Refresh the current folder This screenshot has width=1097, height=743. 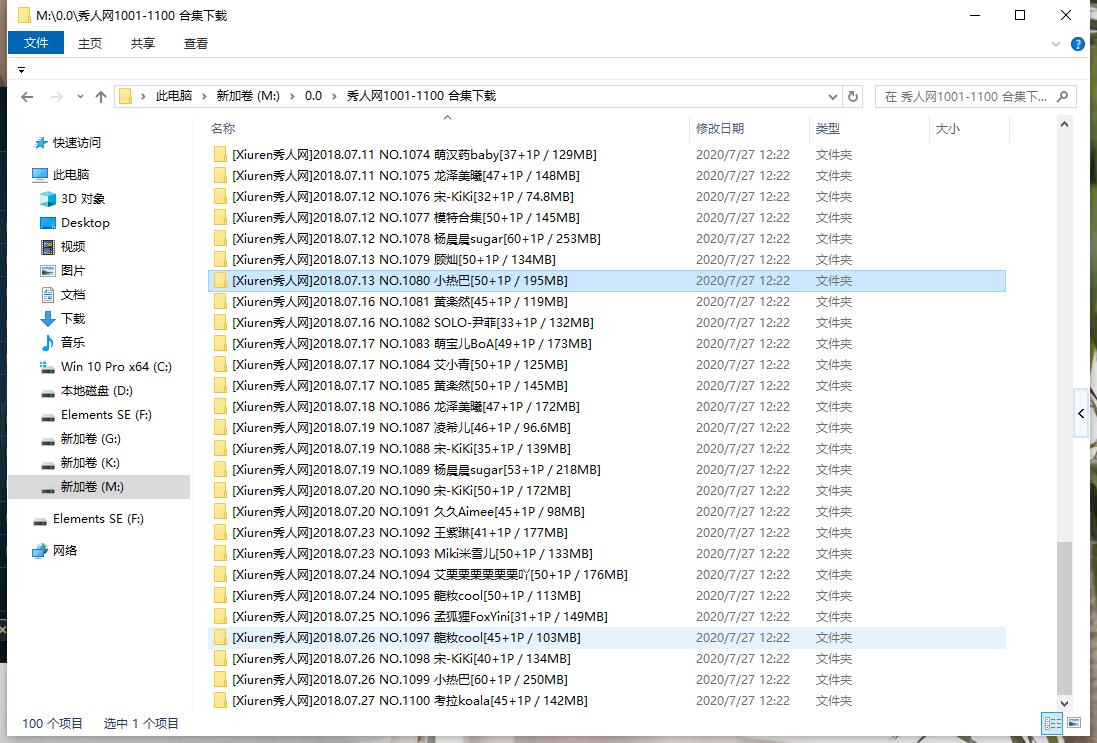click(x=853, y=97)
